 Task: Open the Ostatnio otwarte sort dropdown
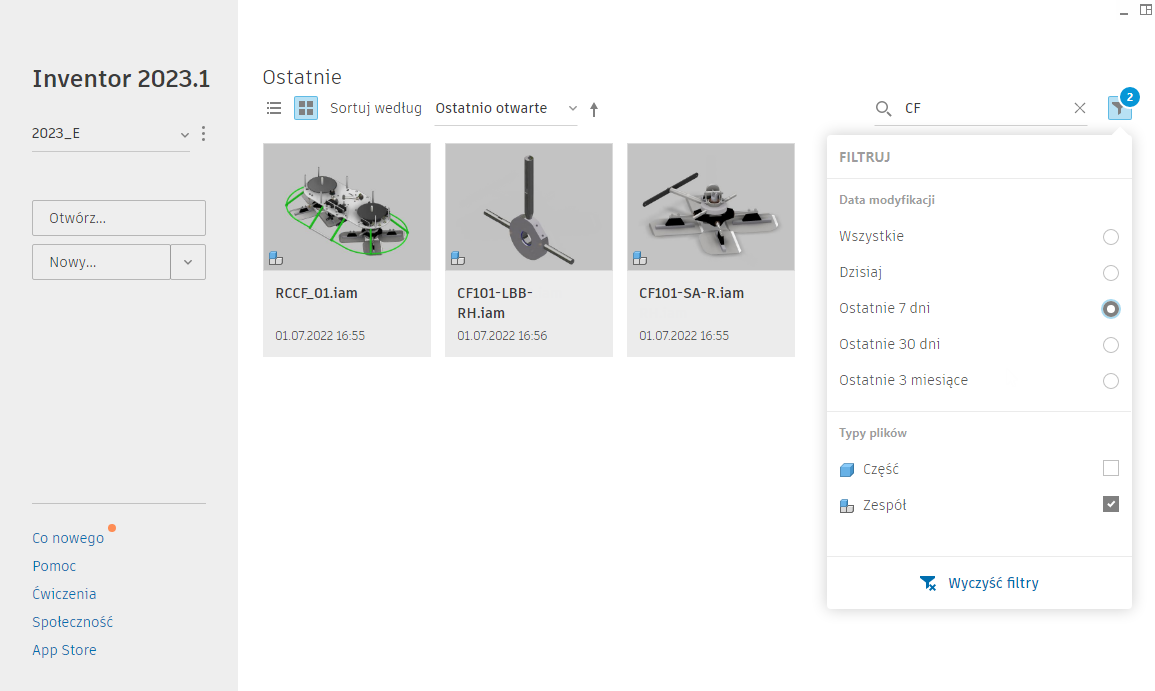point(506,109)
